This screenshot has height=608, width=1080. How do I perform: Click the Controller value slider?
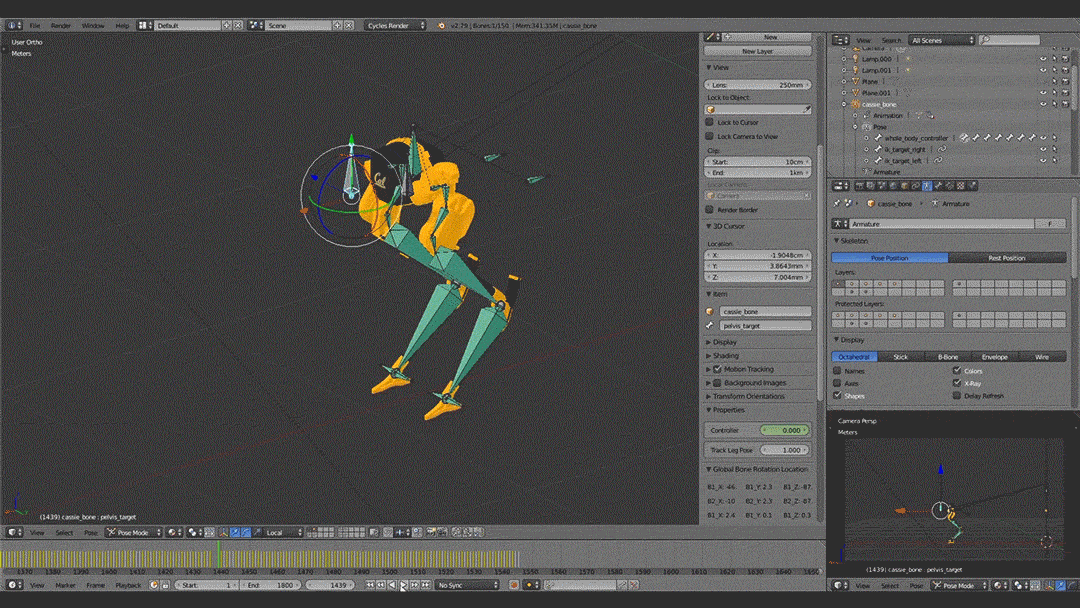point(785,430)
